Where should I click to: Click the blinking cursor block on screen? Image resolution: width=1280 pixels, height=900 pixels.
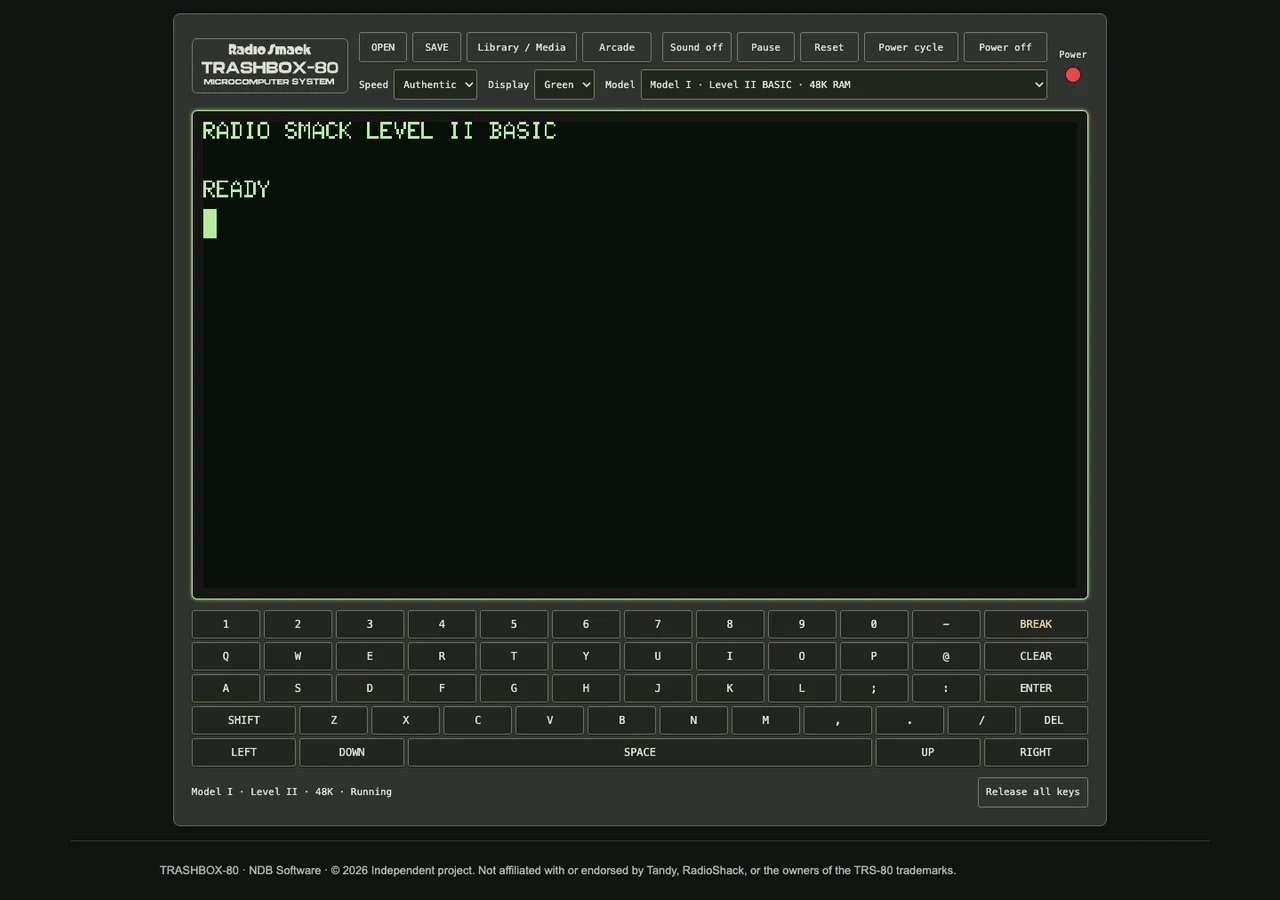pyautogui.click(x=210, y=223)
